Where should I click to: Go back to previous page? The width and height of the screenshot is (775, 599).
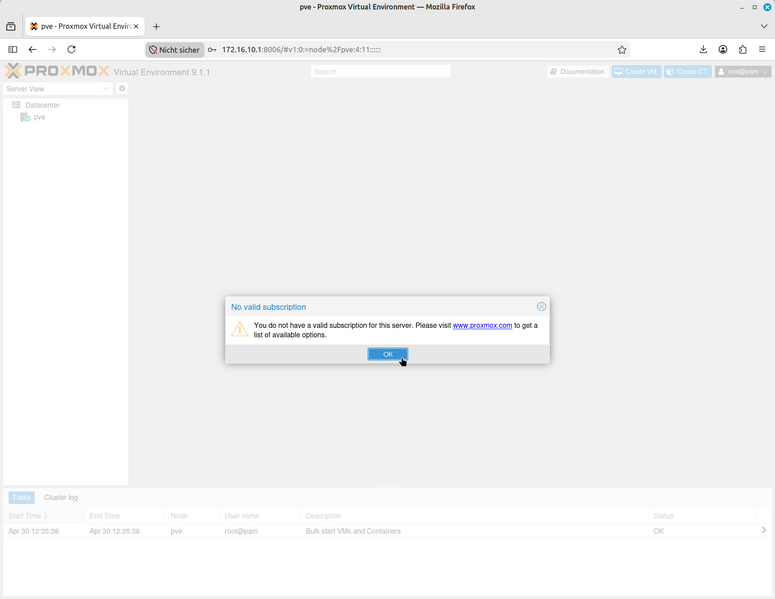pyautogui.click(x=32, y=49)
